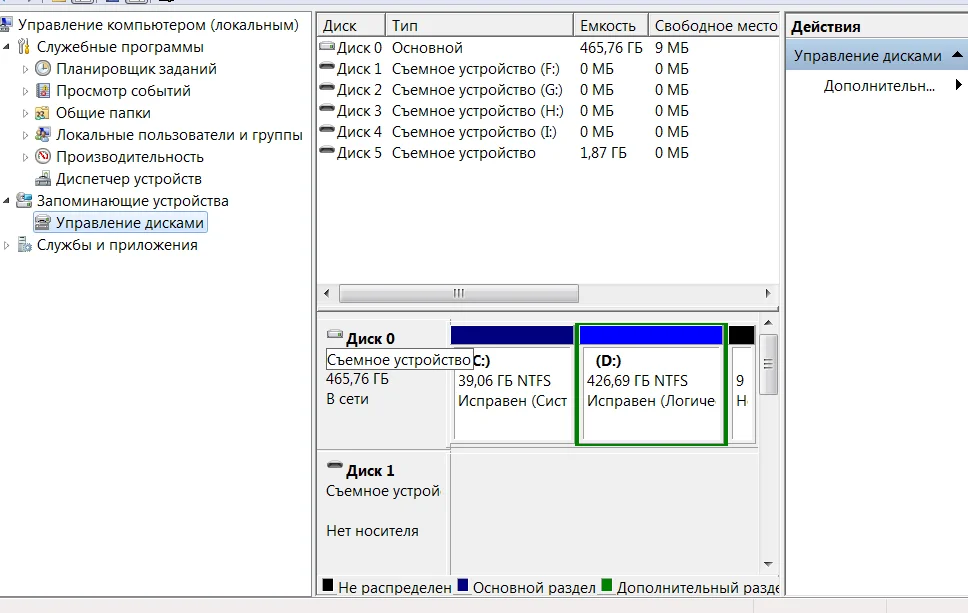Click the graphical pane scroll up arrow
The height and width of the screenshot is (613, 968).
point(768,323)
